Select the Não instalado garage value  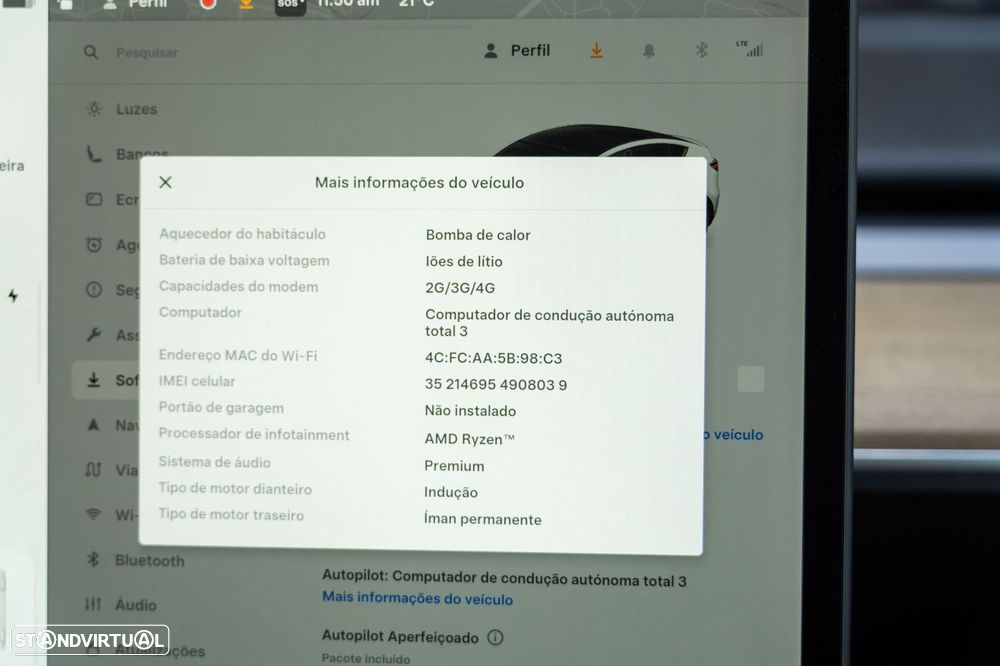click(470, 411)
